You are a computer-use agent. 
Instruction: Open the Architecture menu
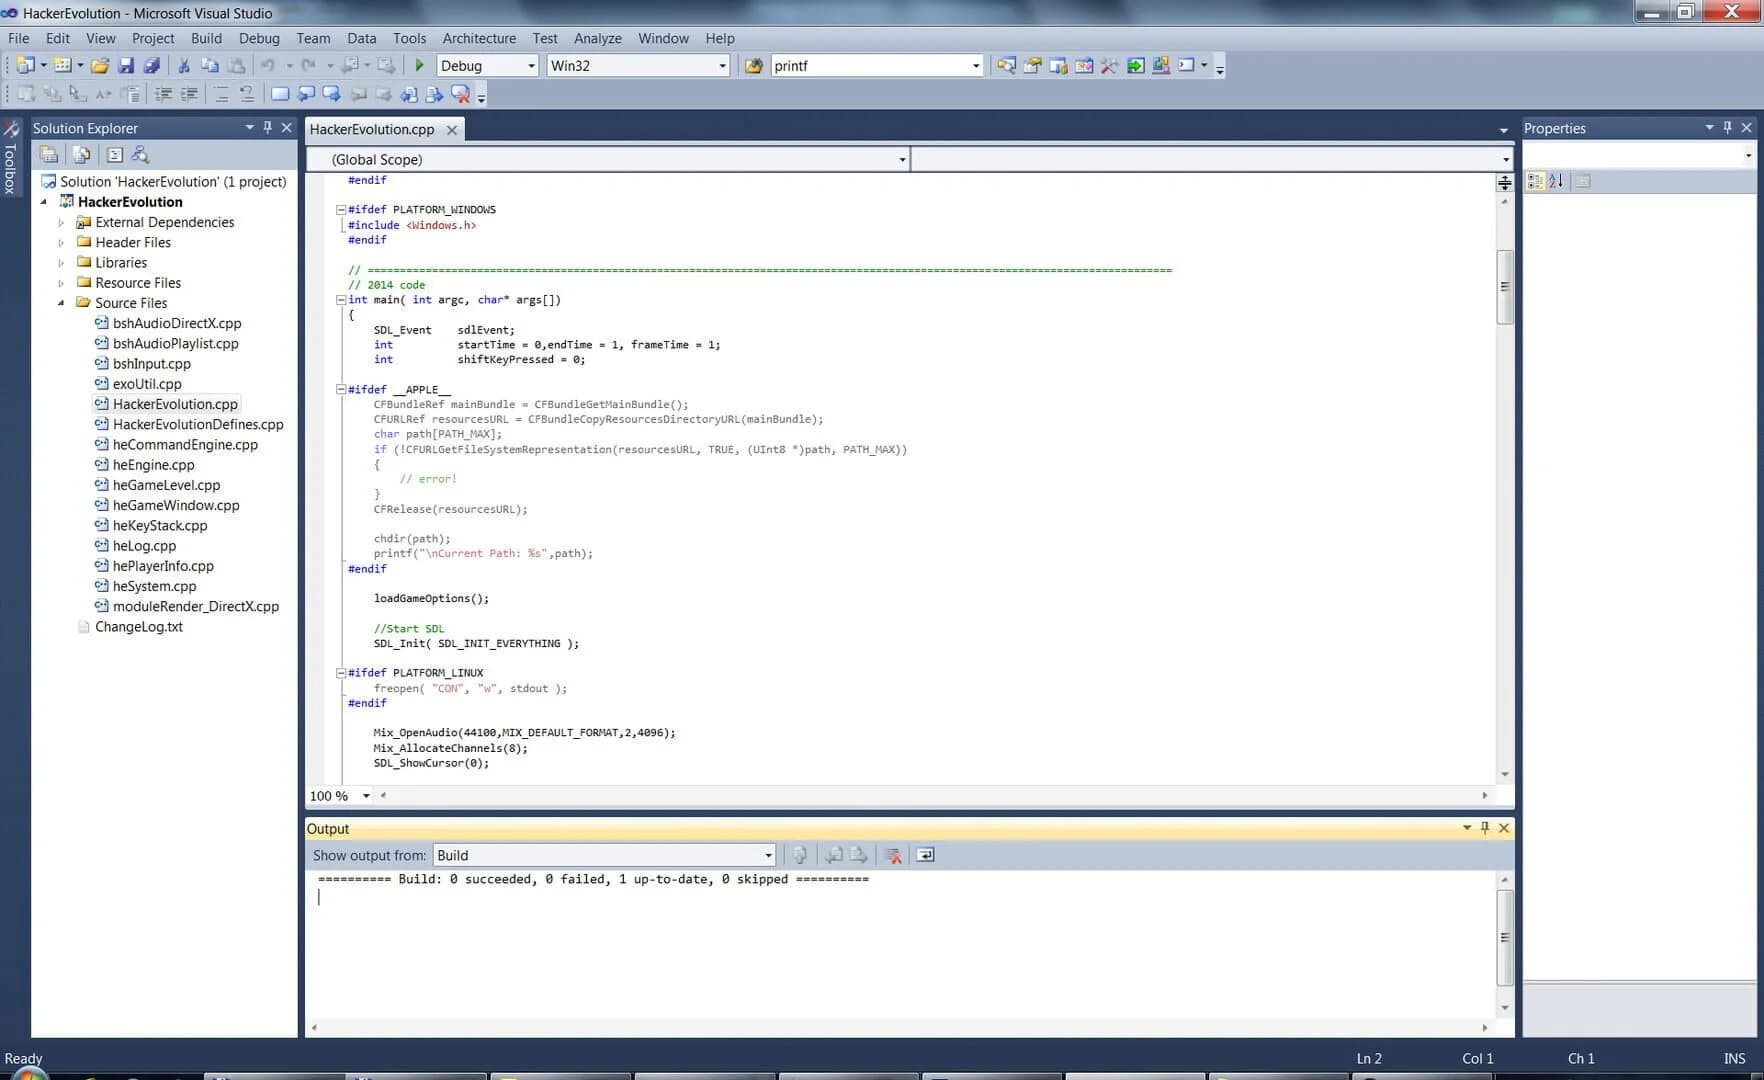pyautogui.click(x=479, y=38)
